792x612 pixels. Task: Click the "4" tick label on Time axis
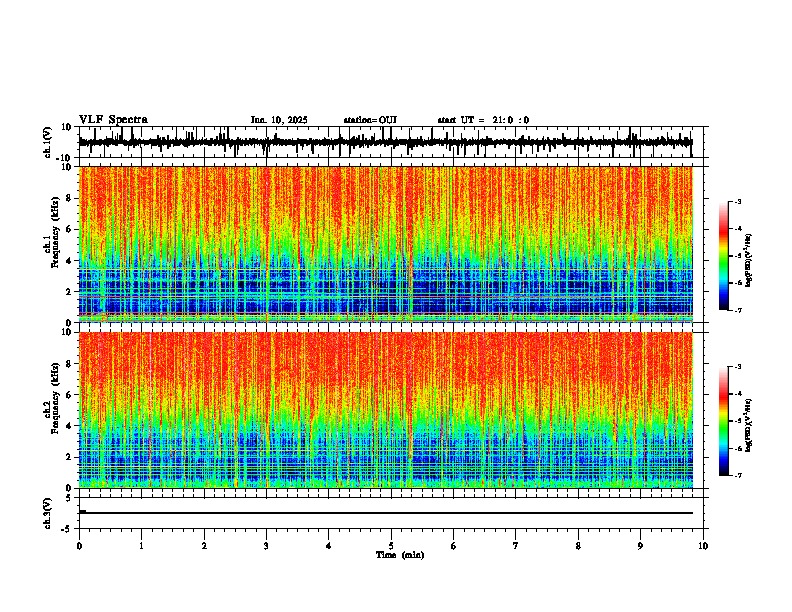point(329,546)
